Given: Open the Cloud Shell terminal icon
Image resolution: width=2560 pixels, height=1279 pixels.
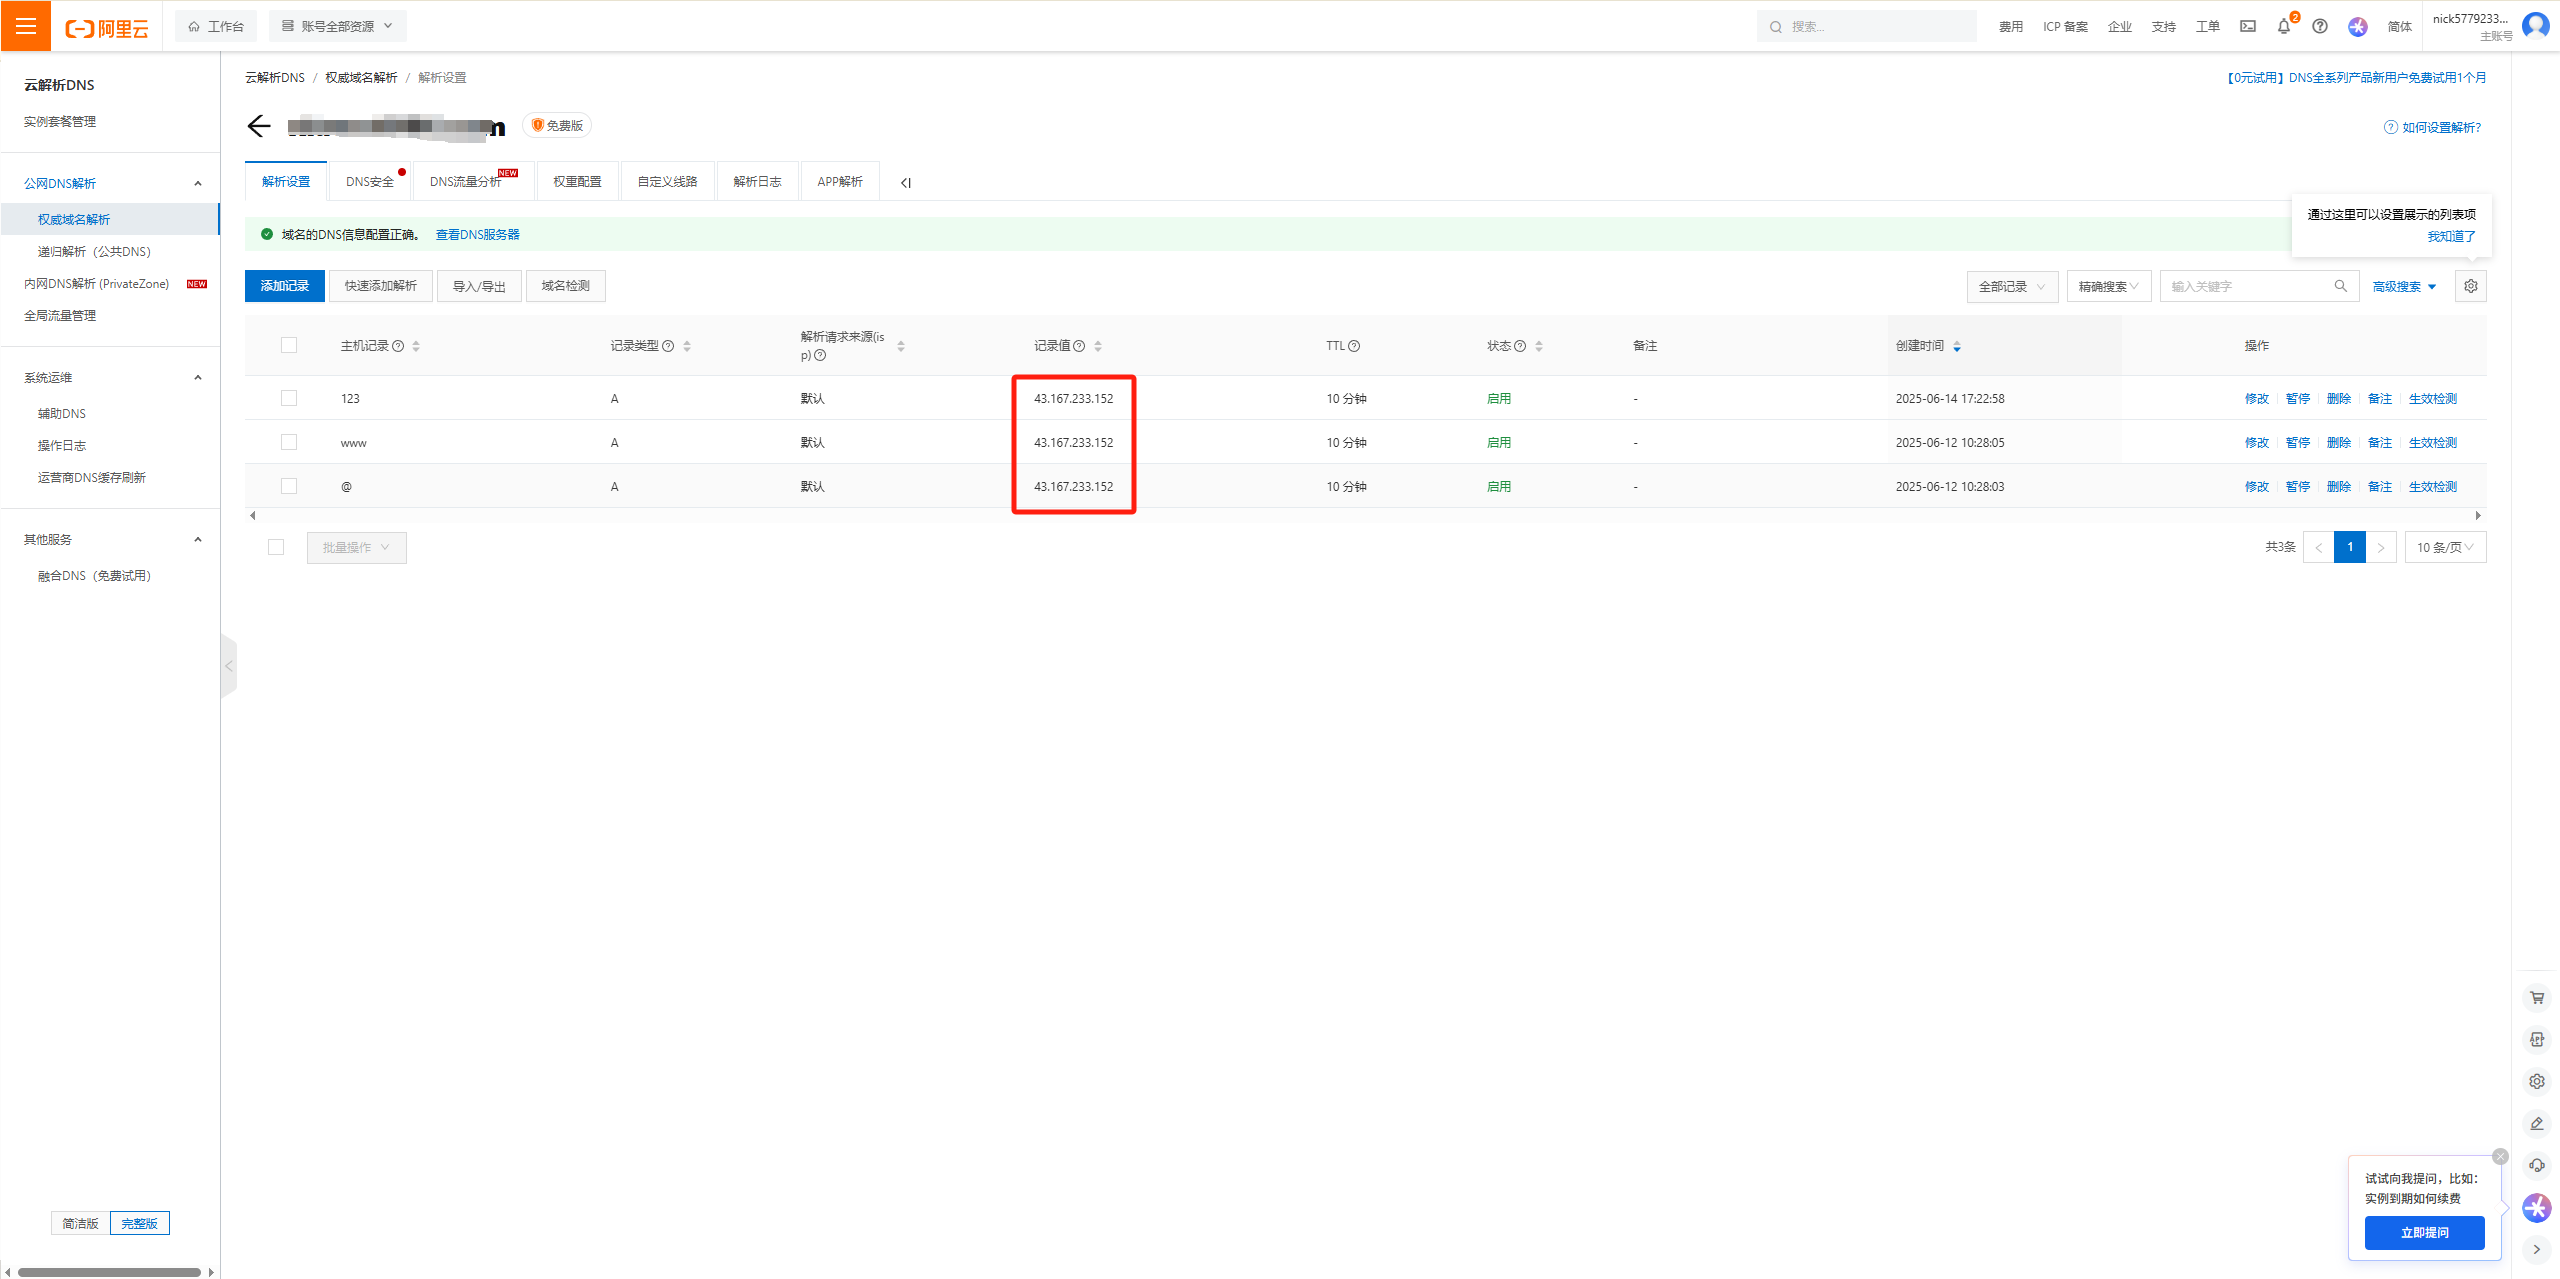Looking at the screenshot, I should click(2247, 27).
